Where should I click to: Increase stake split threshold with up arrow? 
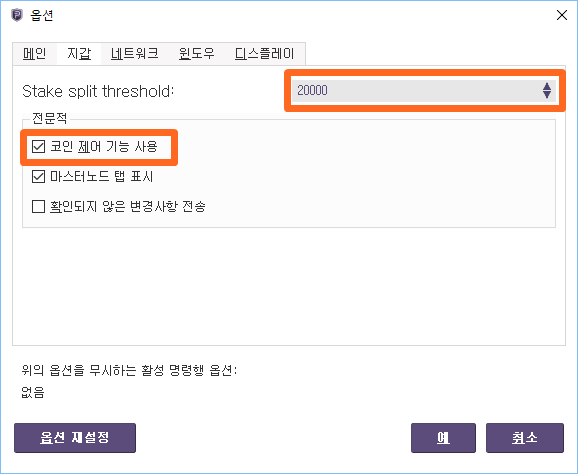[547, 86]
